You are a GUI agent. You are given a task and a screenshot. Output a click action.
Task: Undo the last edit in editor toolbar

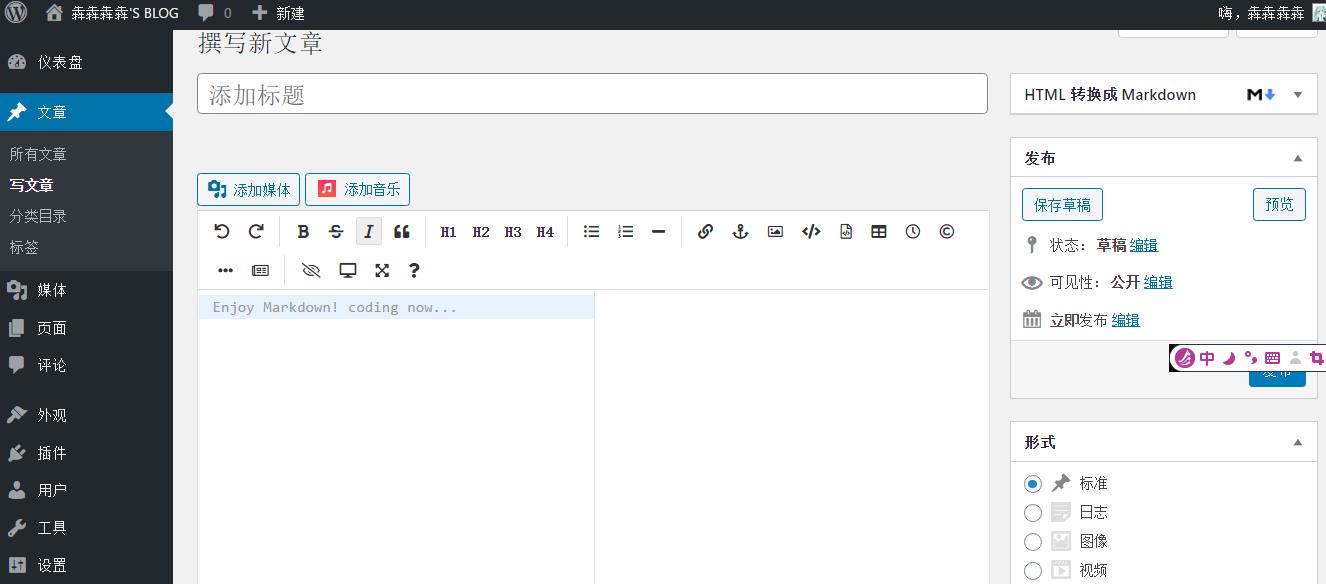tap(222, 231)
